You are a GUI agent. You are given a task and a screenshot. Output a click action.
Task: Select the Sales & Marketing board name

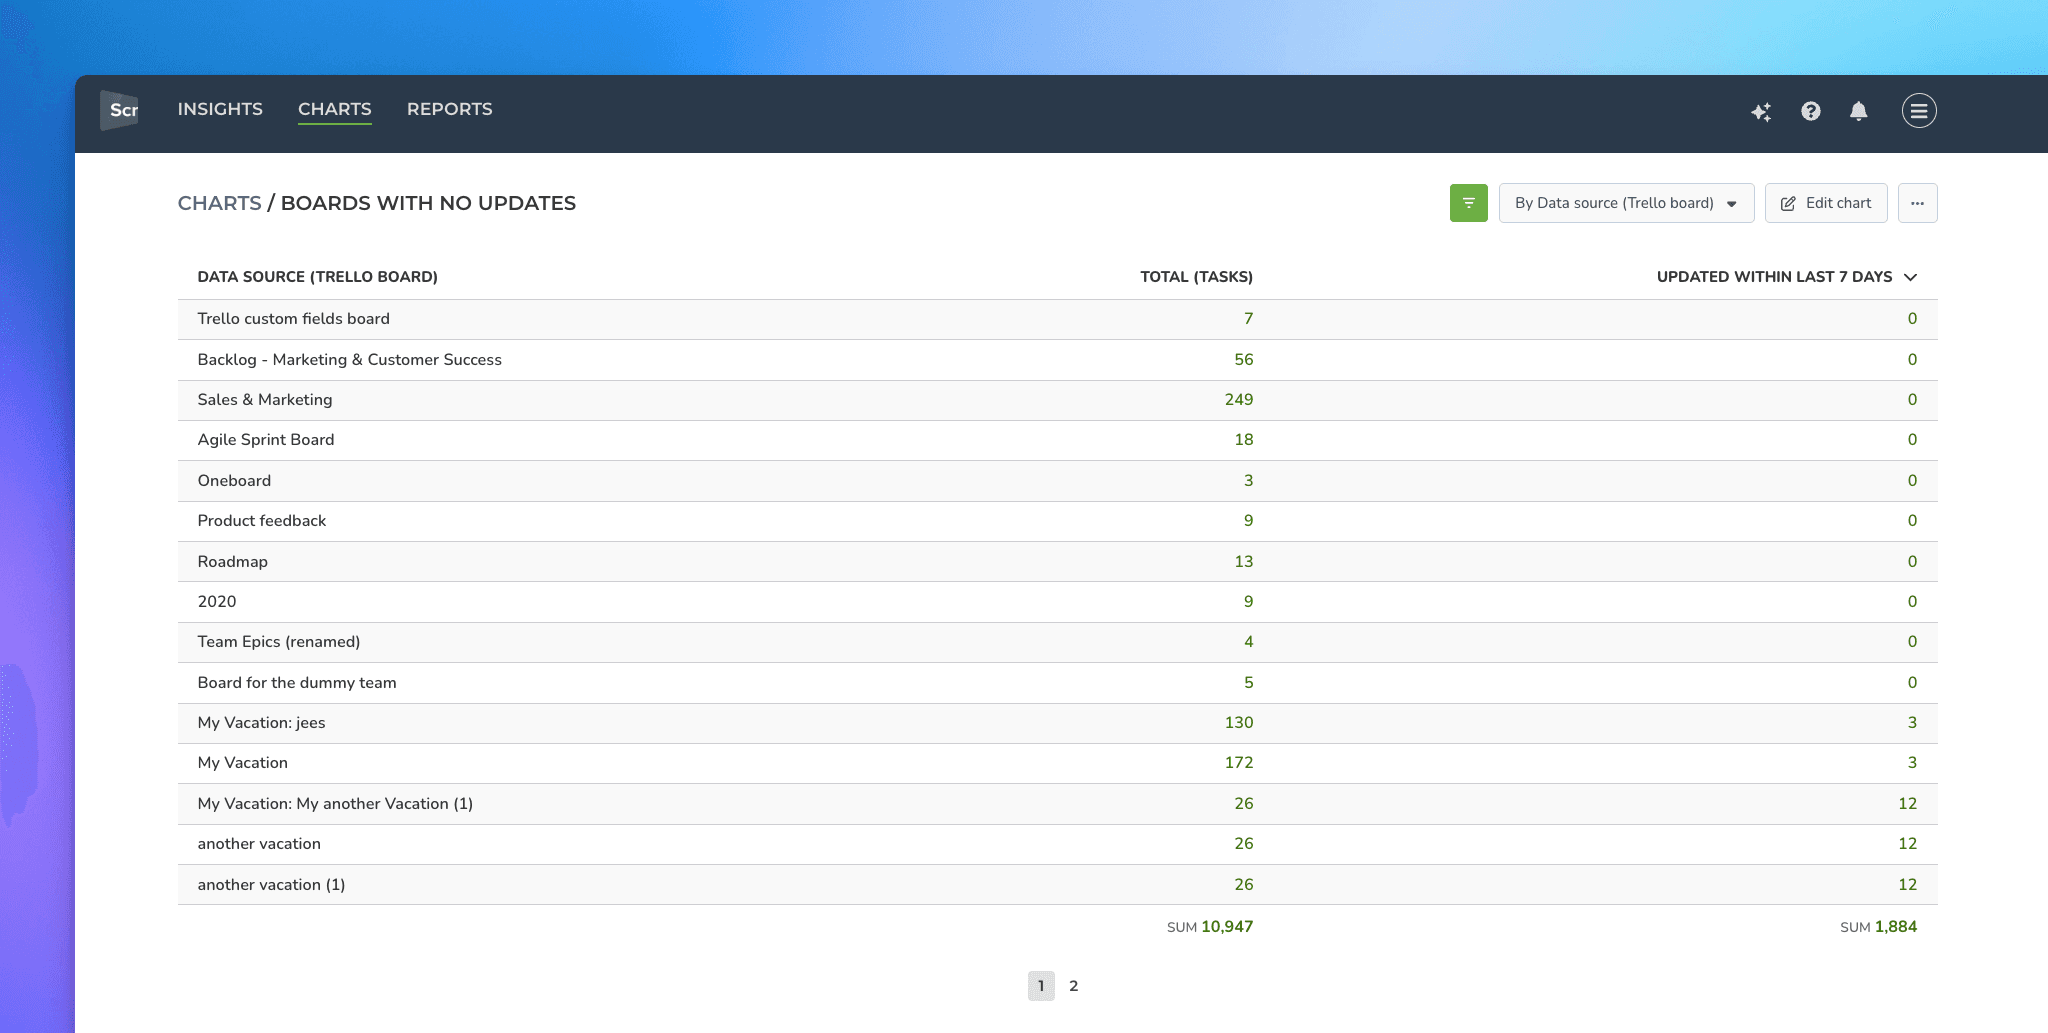pos(265,400)
